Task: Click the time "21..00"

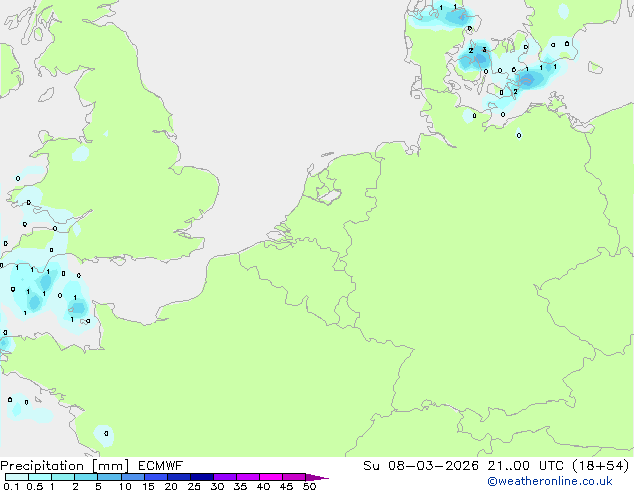Action: coord(508,466)
